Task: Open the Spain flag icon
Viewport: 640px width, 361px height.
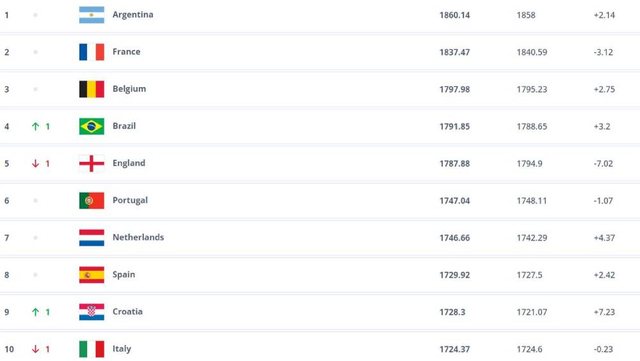Action: click(x=91, y=275)
